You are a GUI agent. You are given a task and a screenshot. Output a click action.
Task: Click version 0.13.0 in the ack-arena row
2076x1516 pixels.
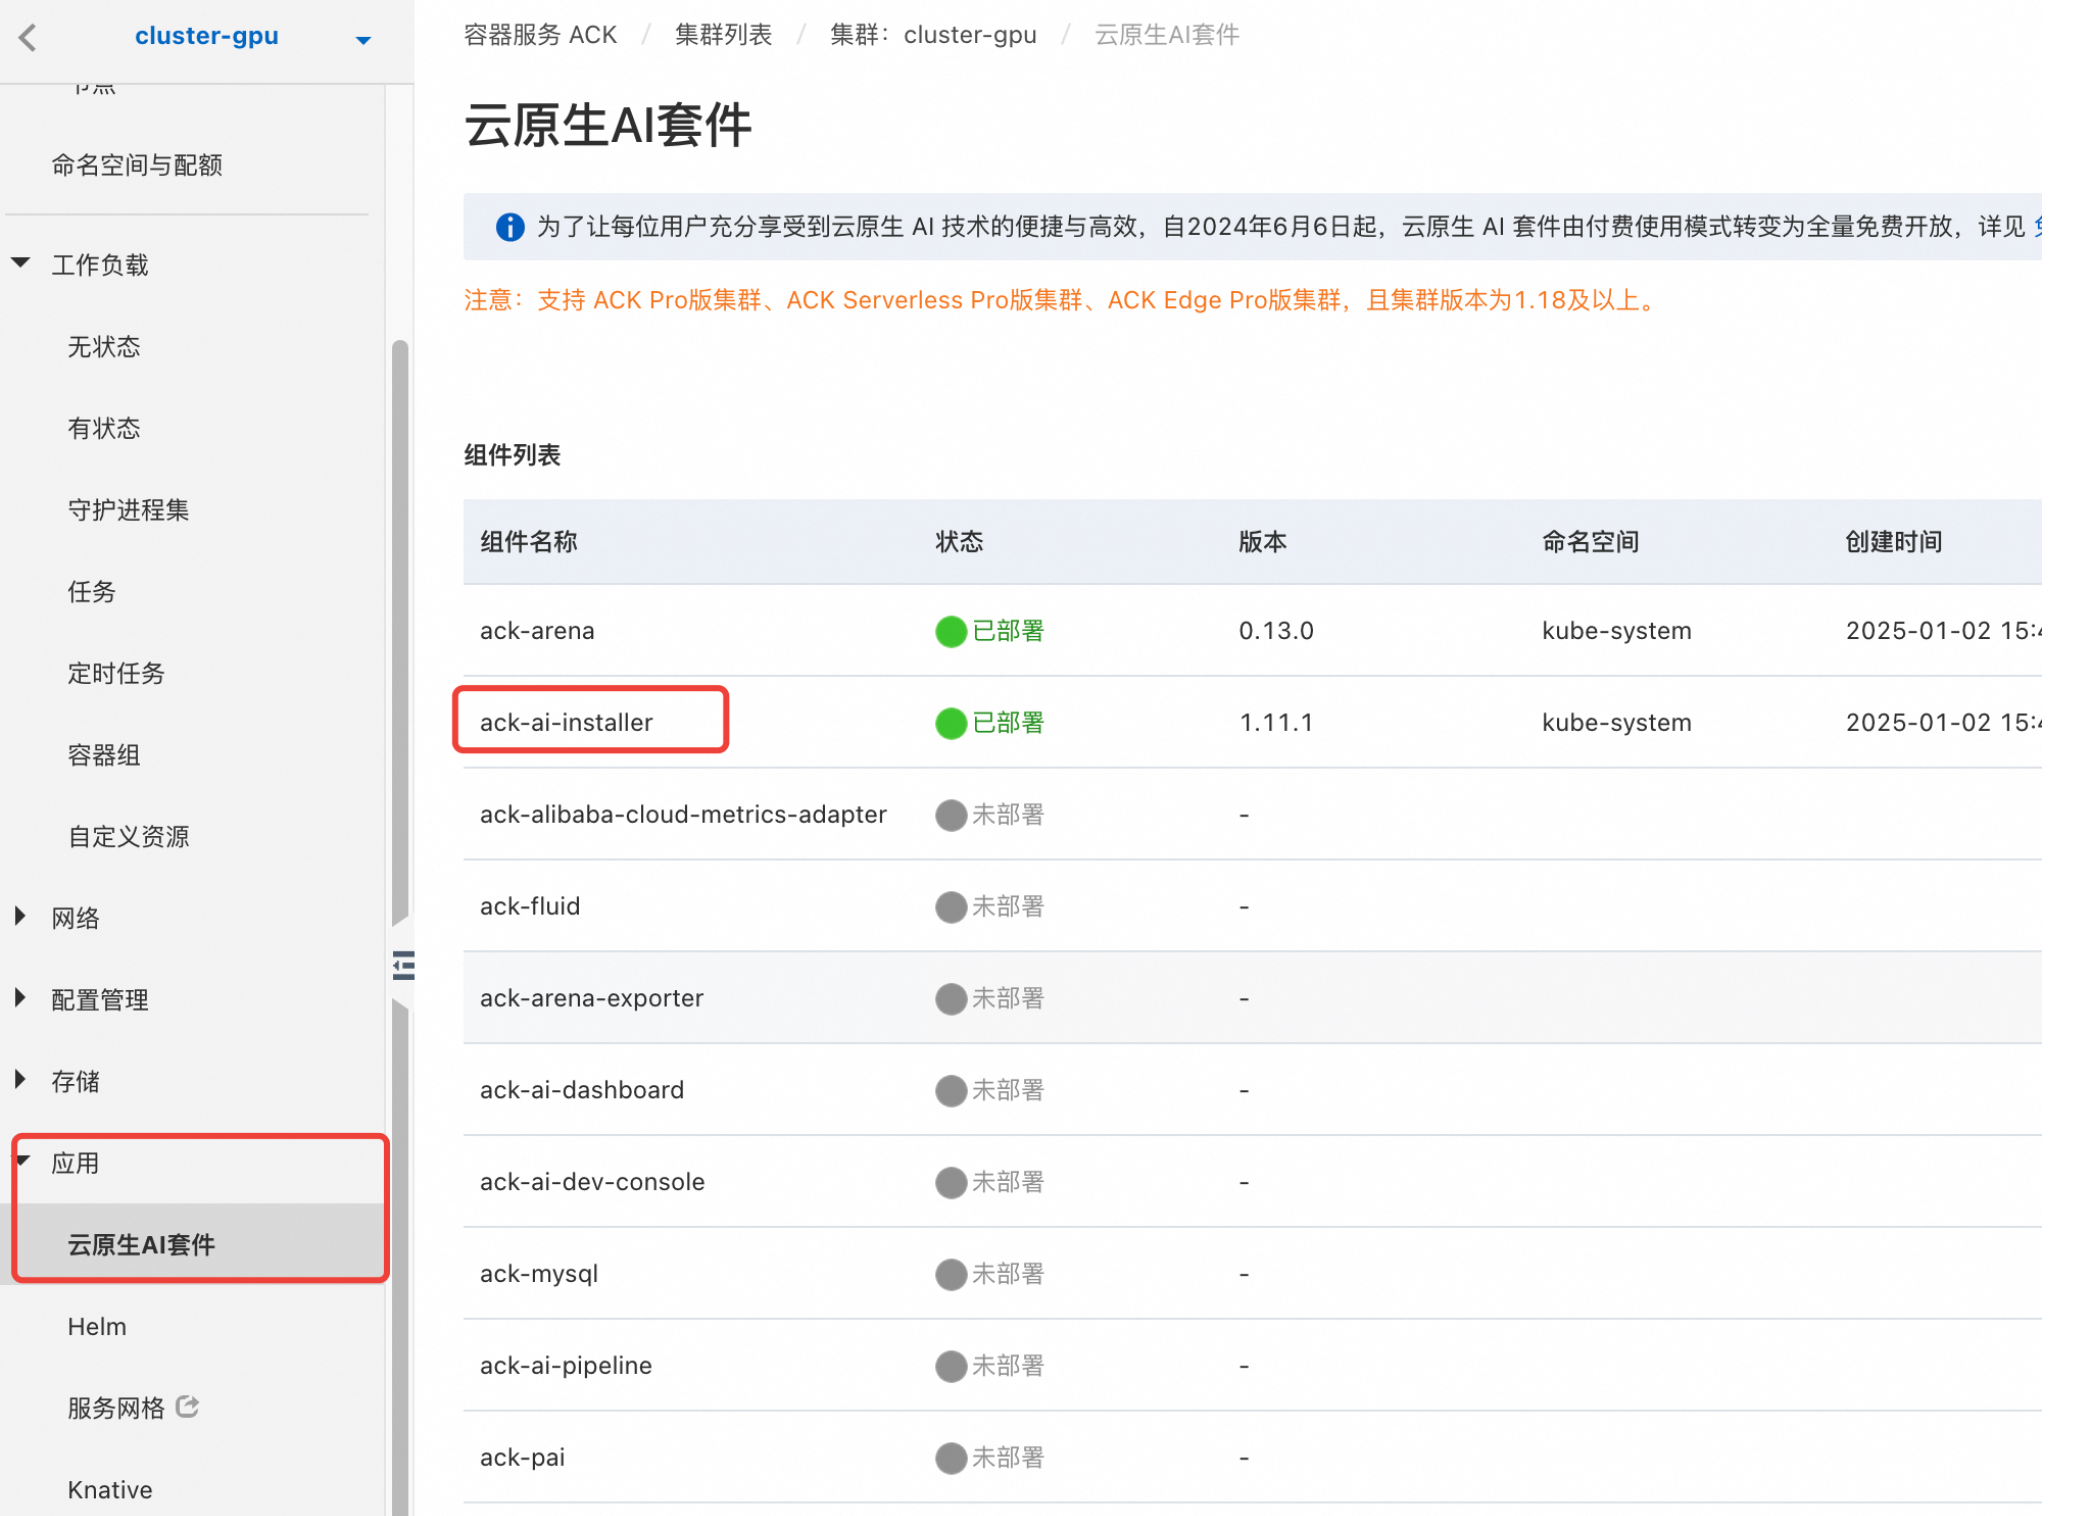(1277, 631)
